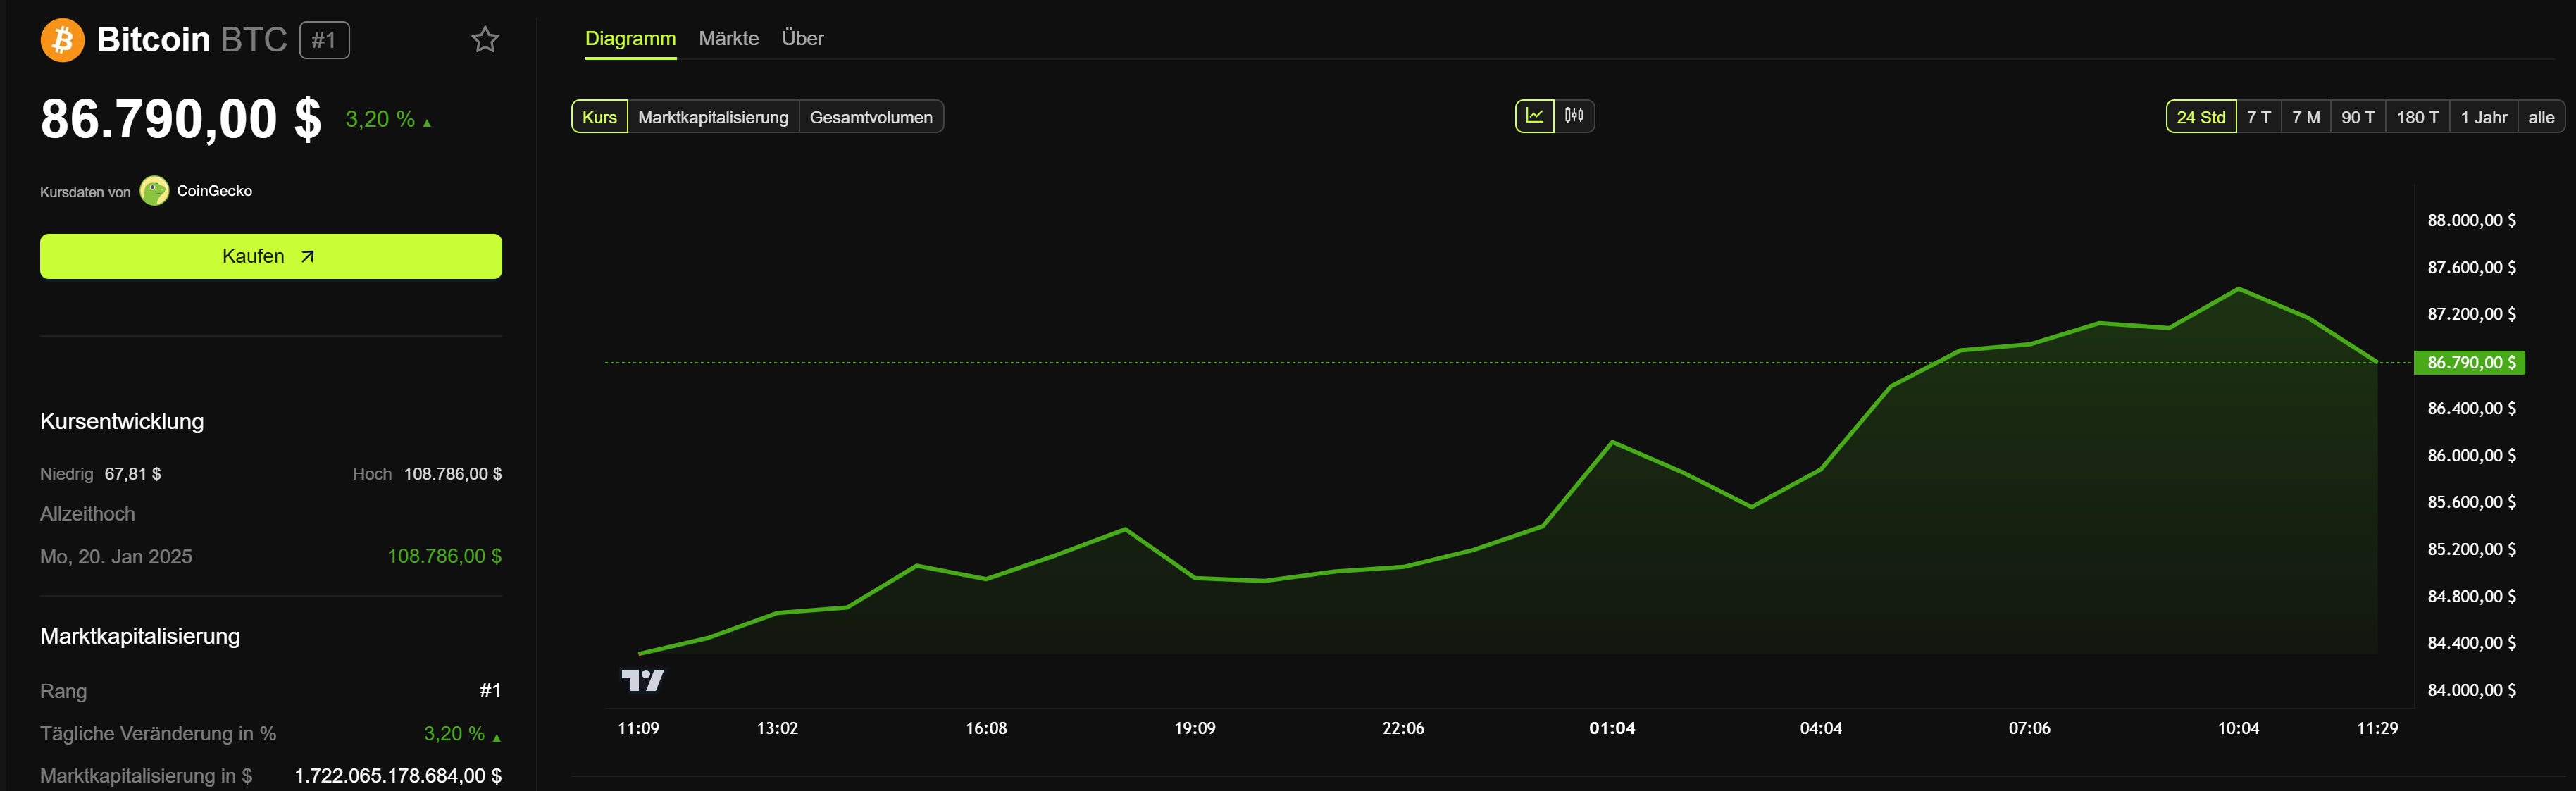
Task: Choose the alle time range
Action: tap(2540, 117)
